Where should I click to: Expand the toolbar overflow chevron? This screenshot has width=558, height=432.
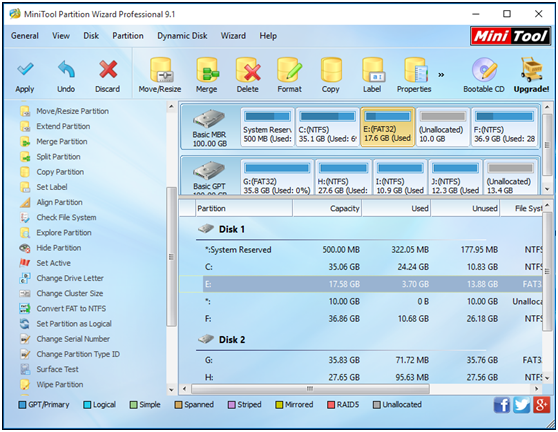pos(441,75)
